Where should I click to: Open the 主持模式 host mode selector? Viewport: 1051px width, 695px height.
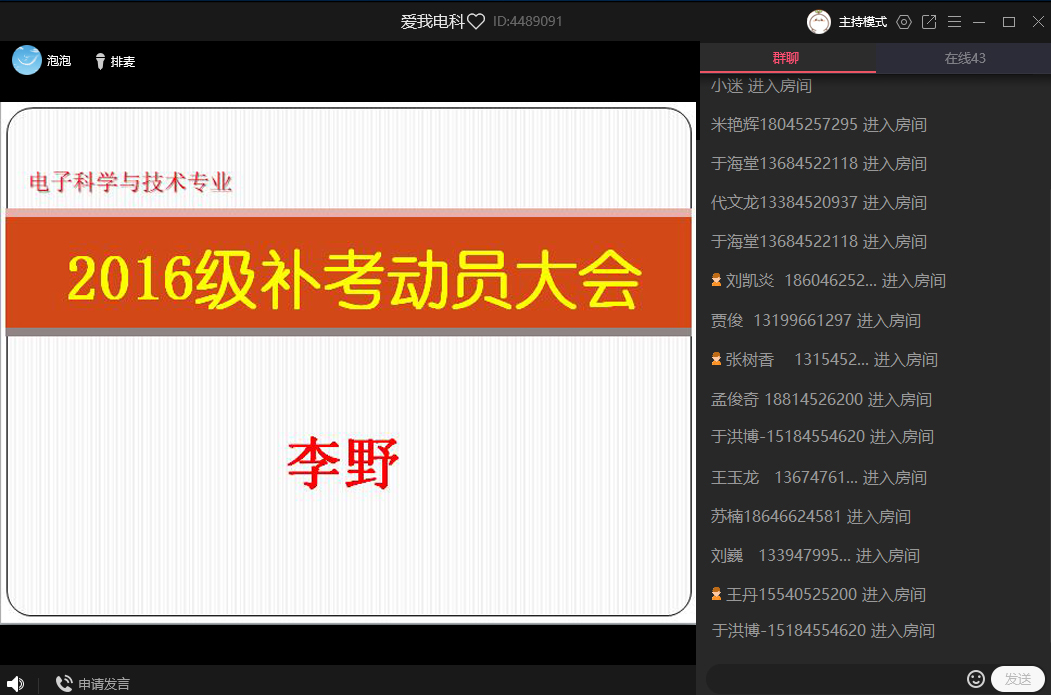coord(862,22)
